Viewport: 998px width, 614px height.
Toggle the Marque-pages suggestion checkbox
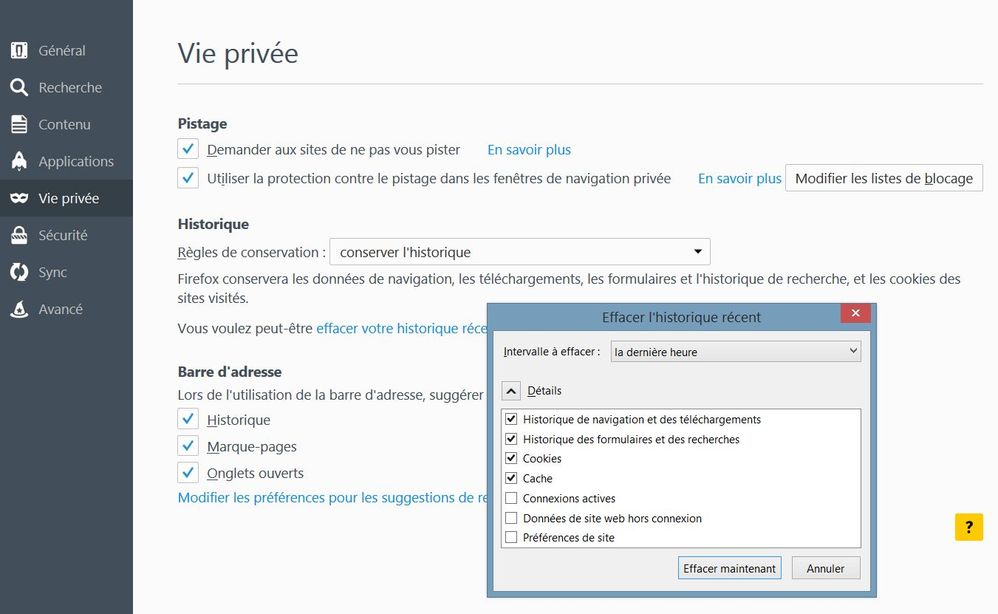(x=188, y=446)
